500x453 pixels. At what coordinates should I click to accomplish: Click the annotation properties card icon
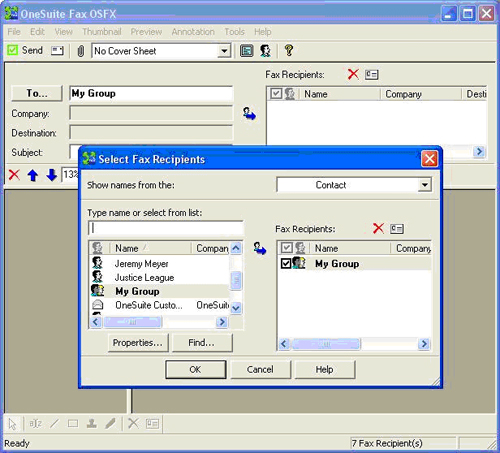pos(152,424)
